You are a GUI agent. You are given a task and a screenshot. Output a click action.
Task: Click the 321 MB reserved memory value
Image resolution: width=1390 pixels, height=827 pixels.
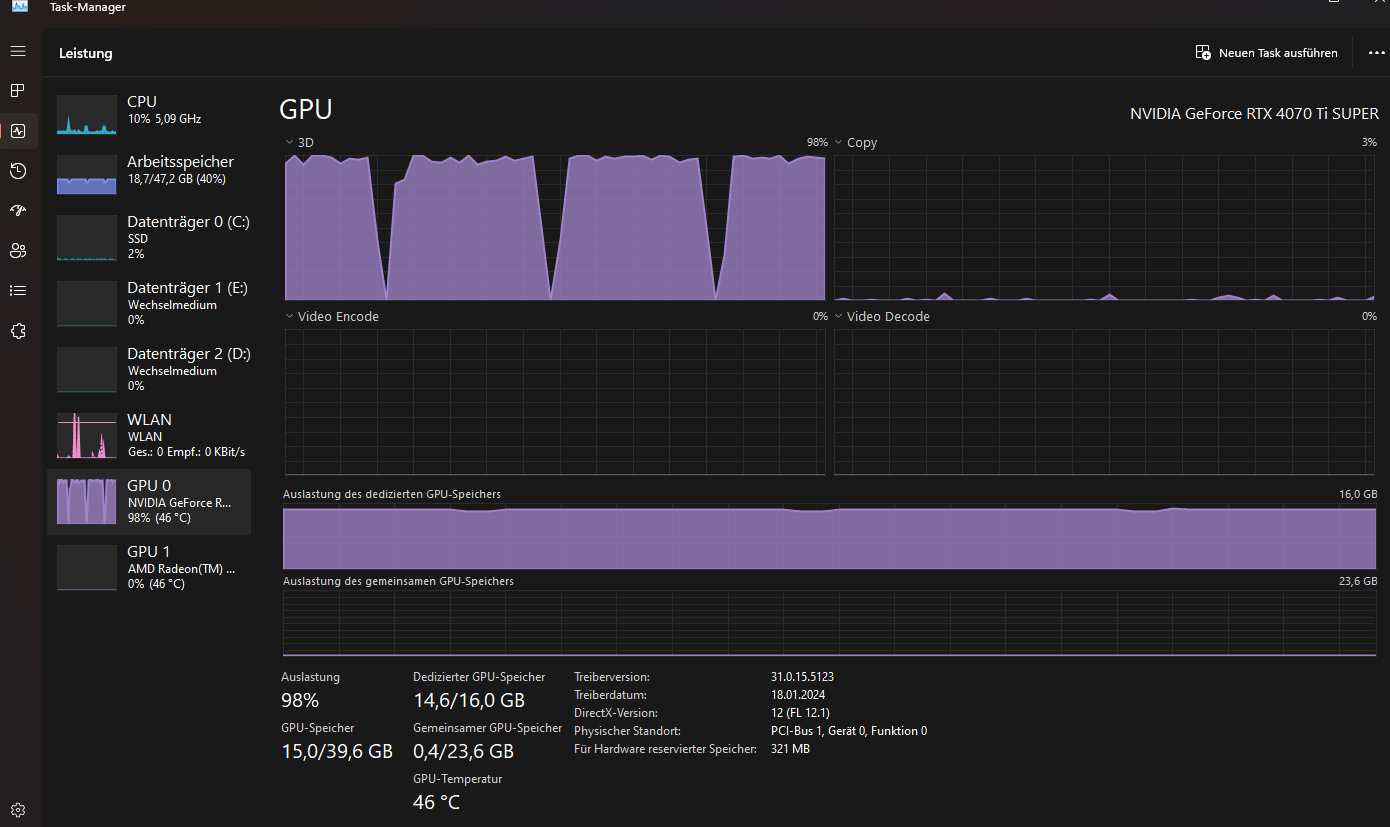[x=790, y=749]
